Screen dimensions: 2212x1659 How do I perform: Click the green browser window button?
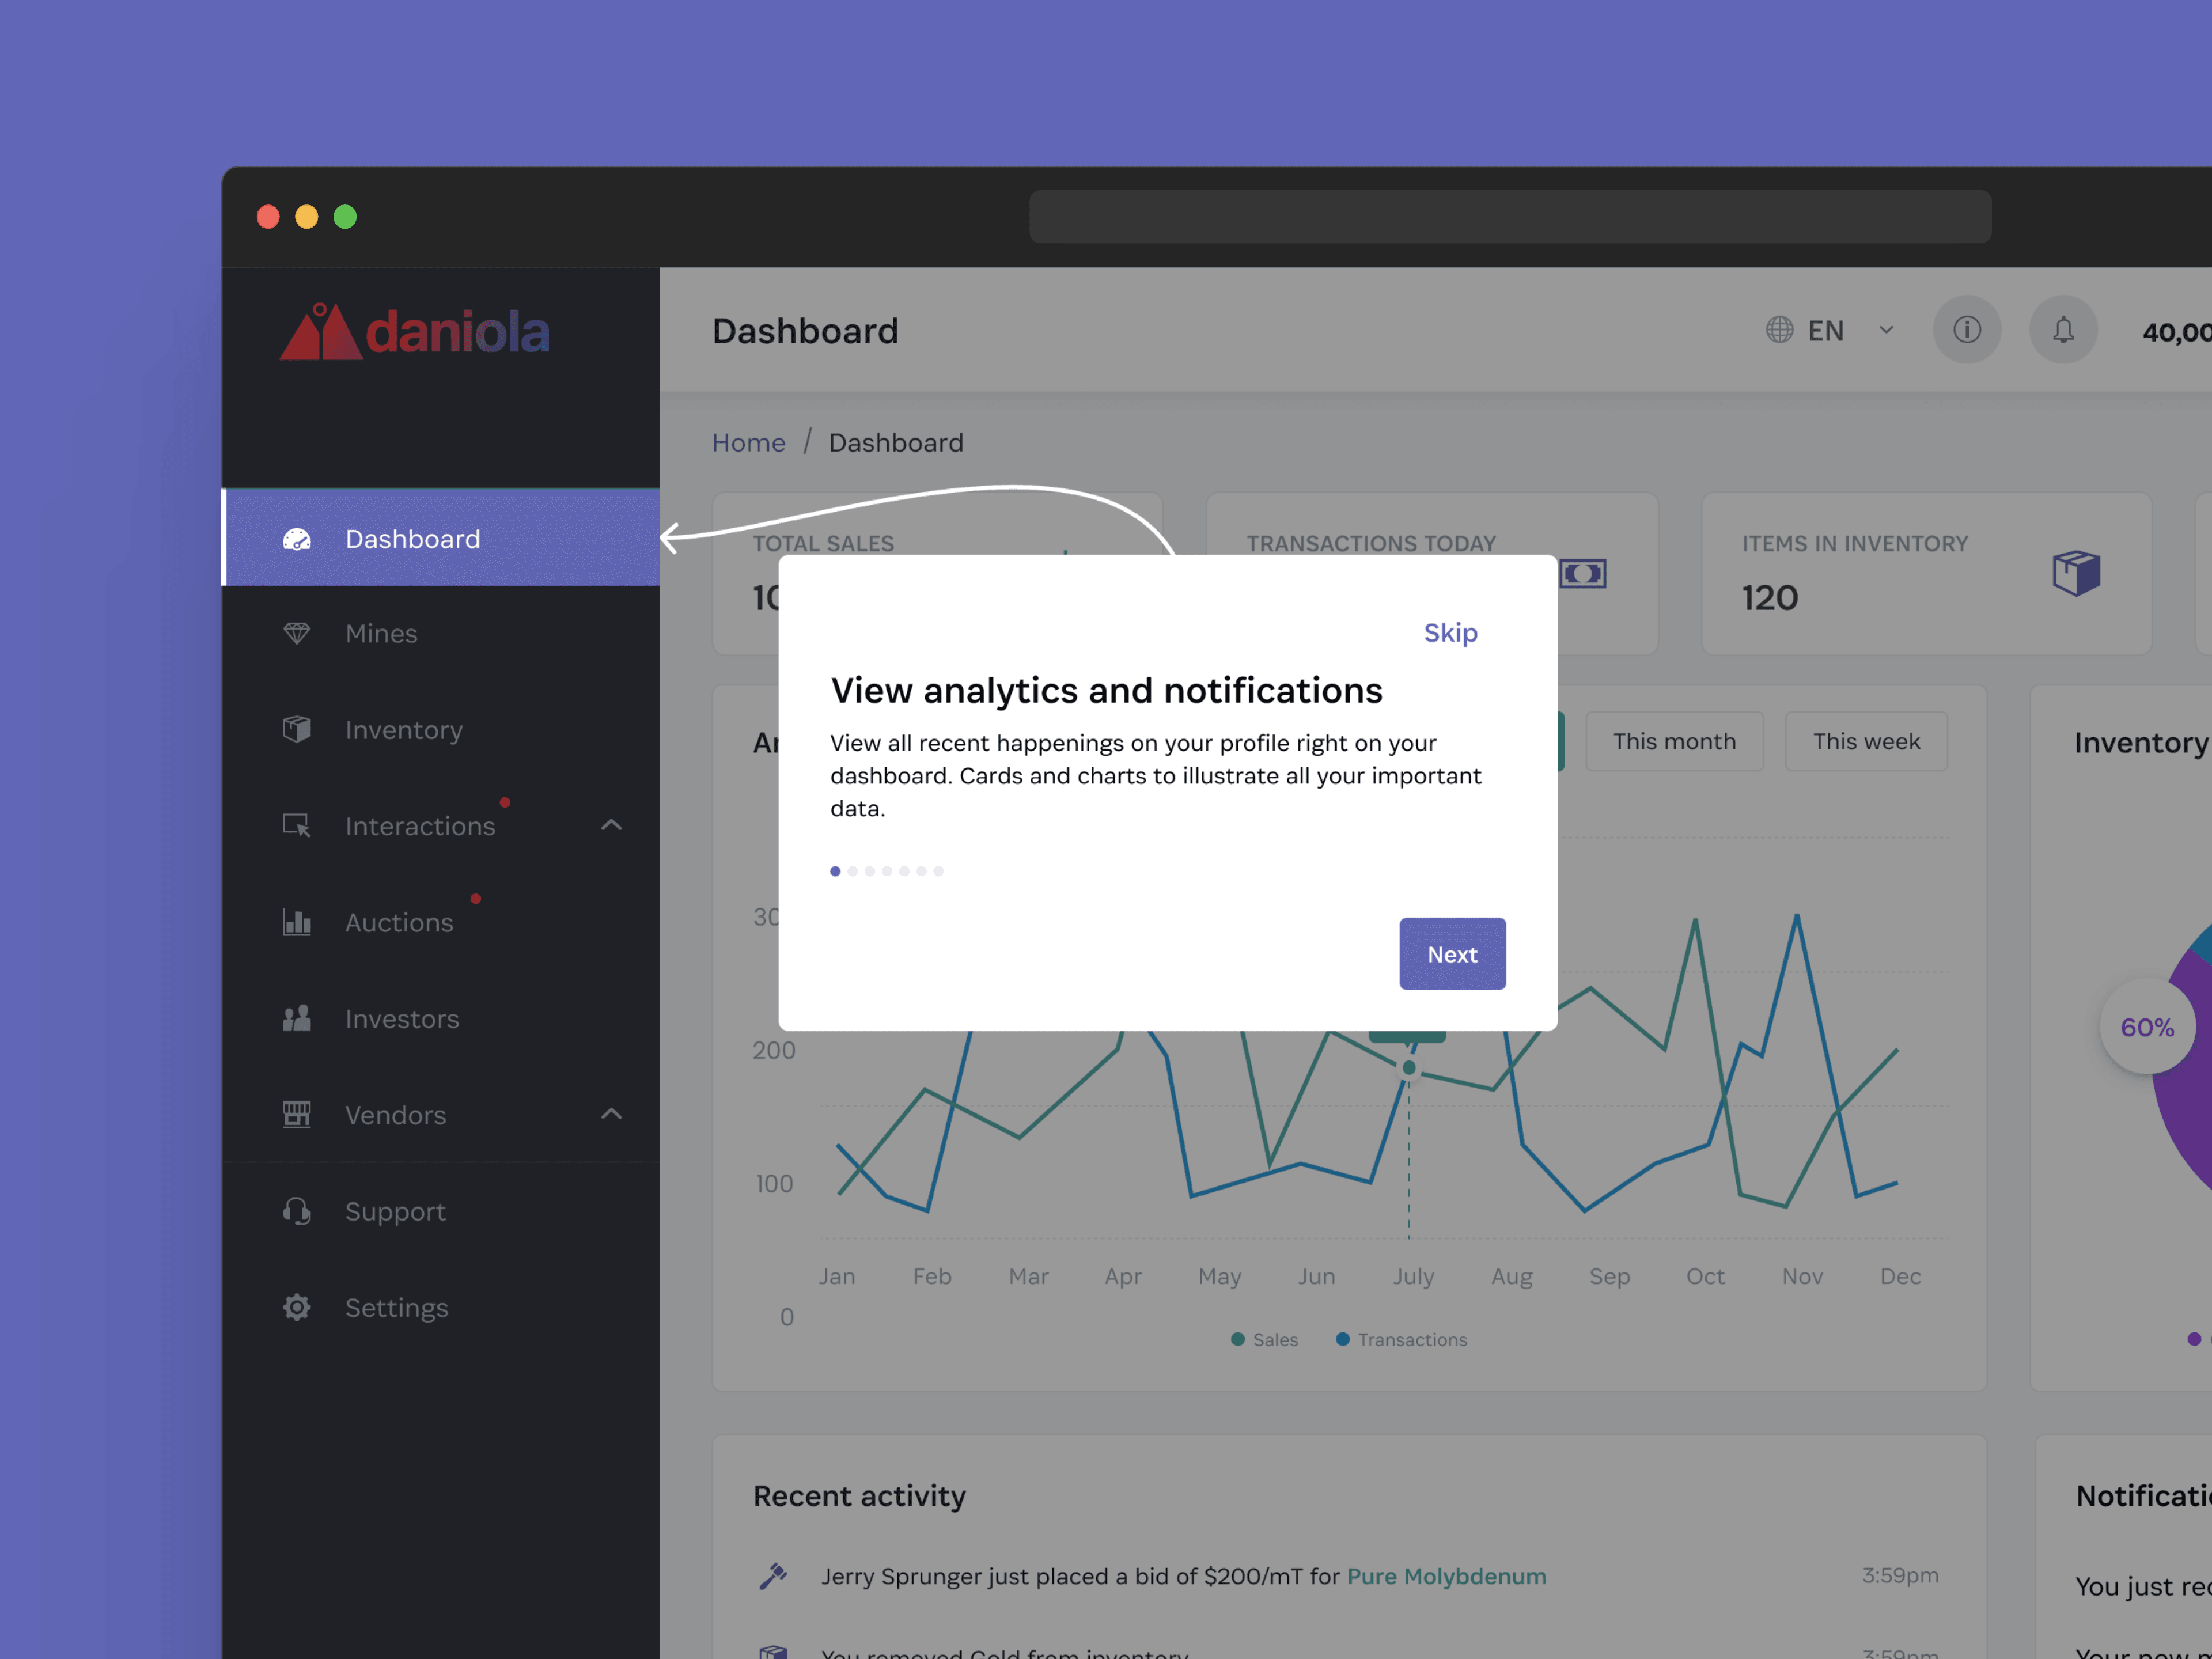(345, 217)
